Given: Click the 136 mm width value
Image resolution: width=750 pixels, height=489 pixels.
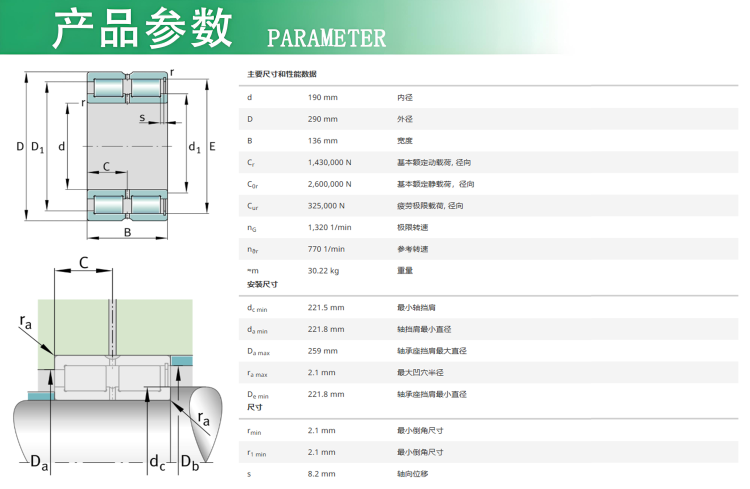Looking at the screenshot, I should tap(322, 141).
